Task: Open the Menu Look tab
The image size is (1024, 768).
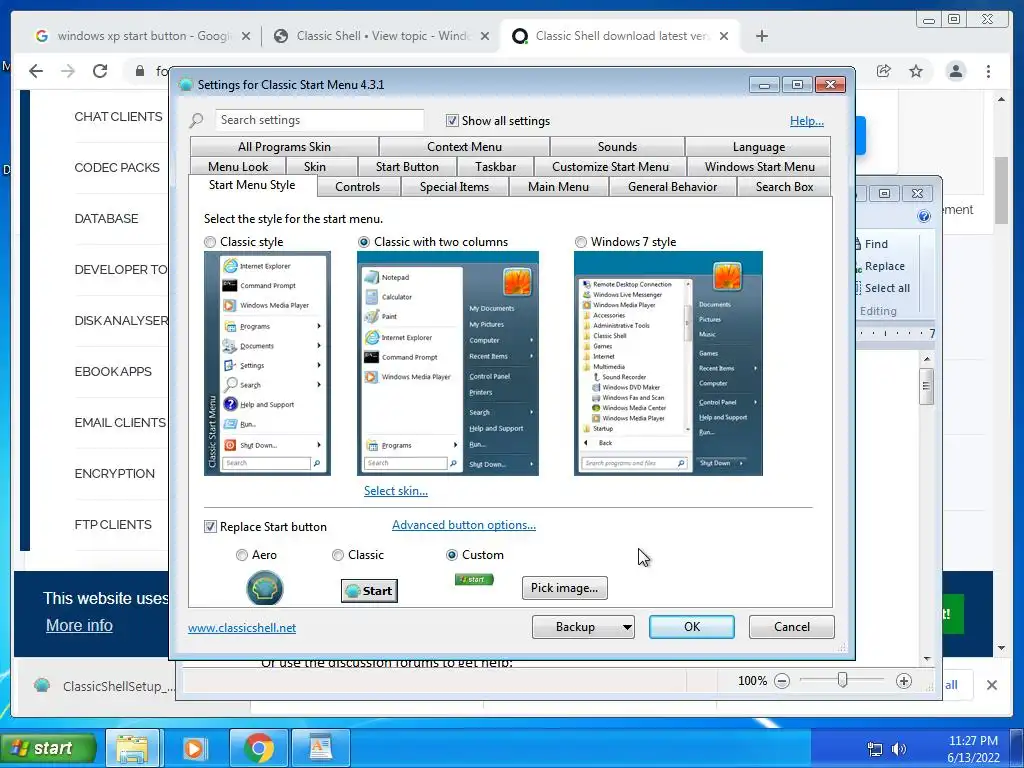Action: coord(238,167)
